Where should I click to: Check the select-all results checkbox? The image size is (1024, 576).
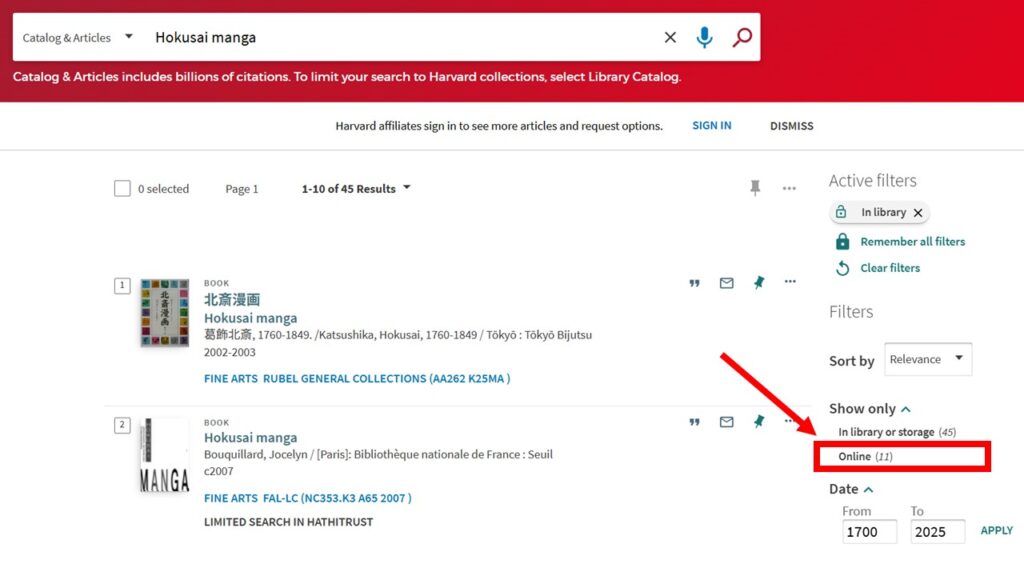123,189
